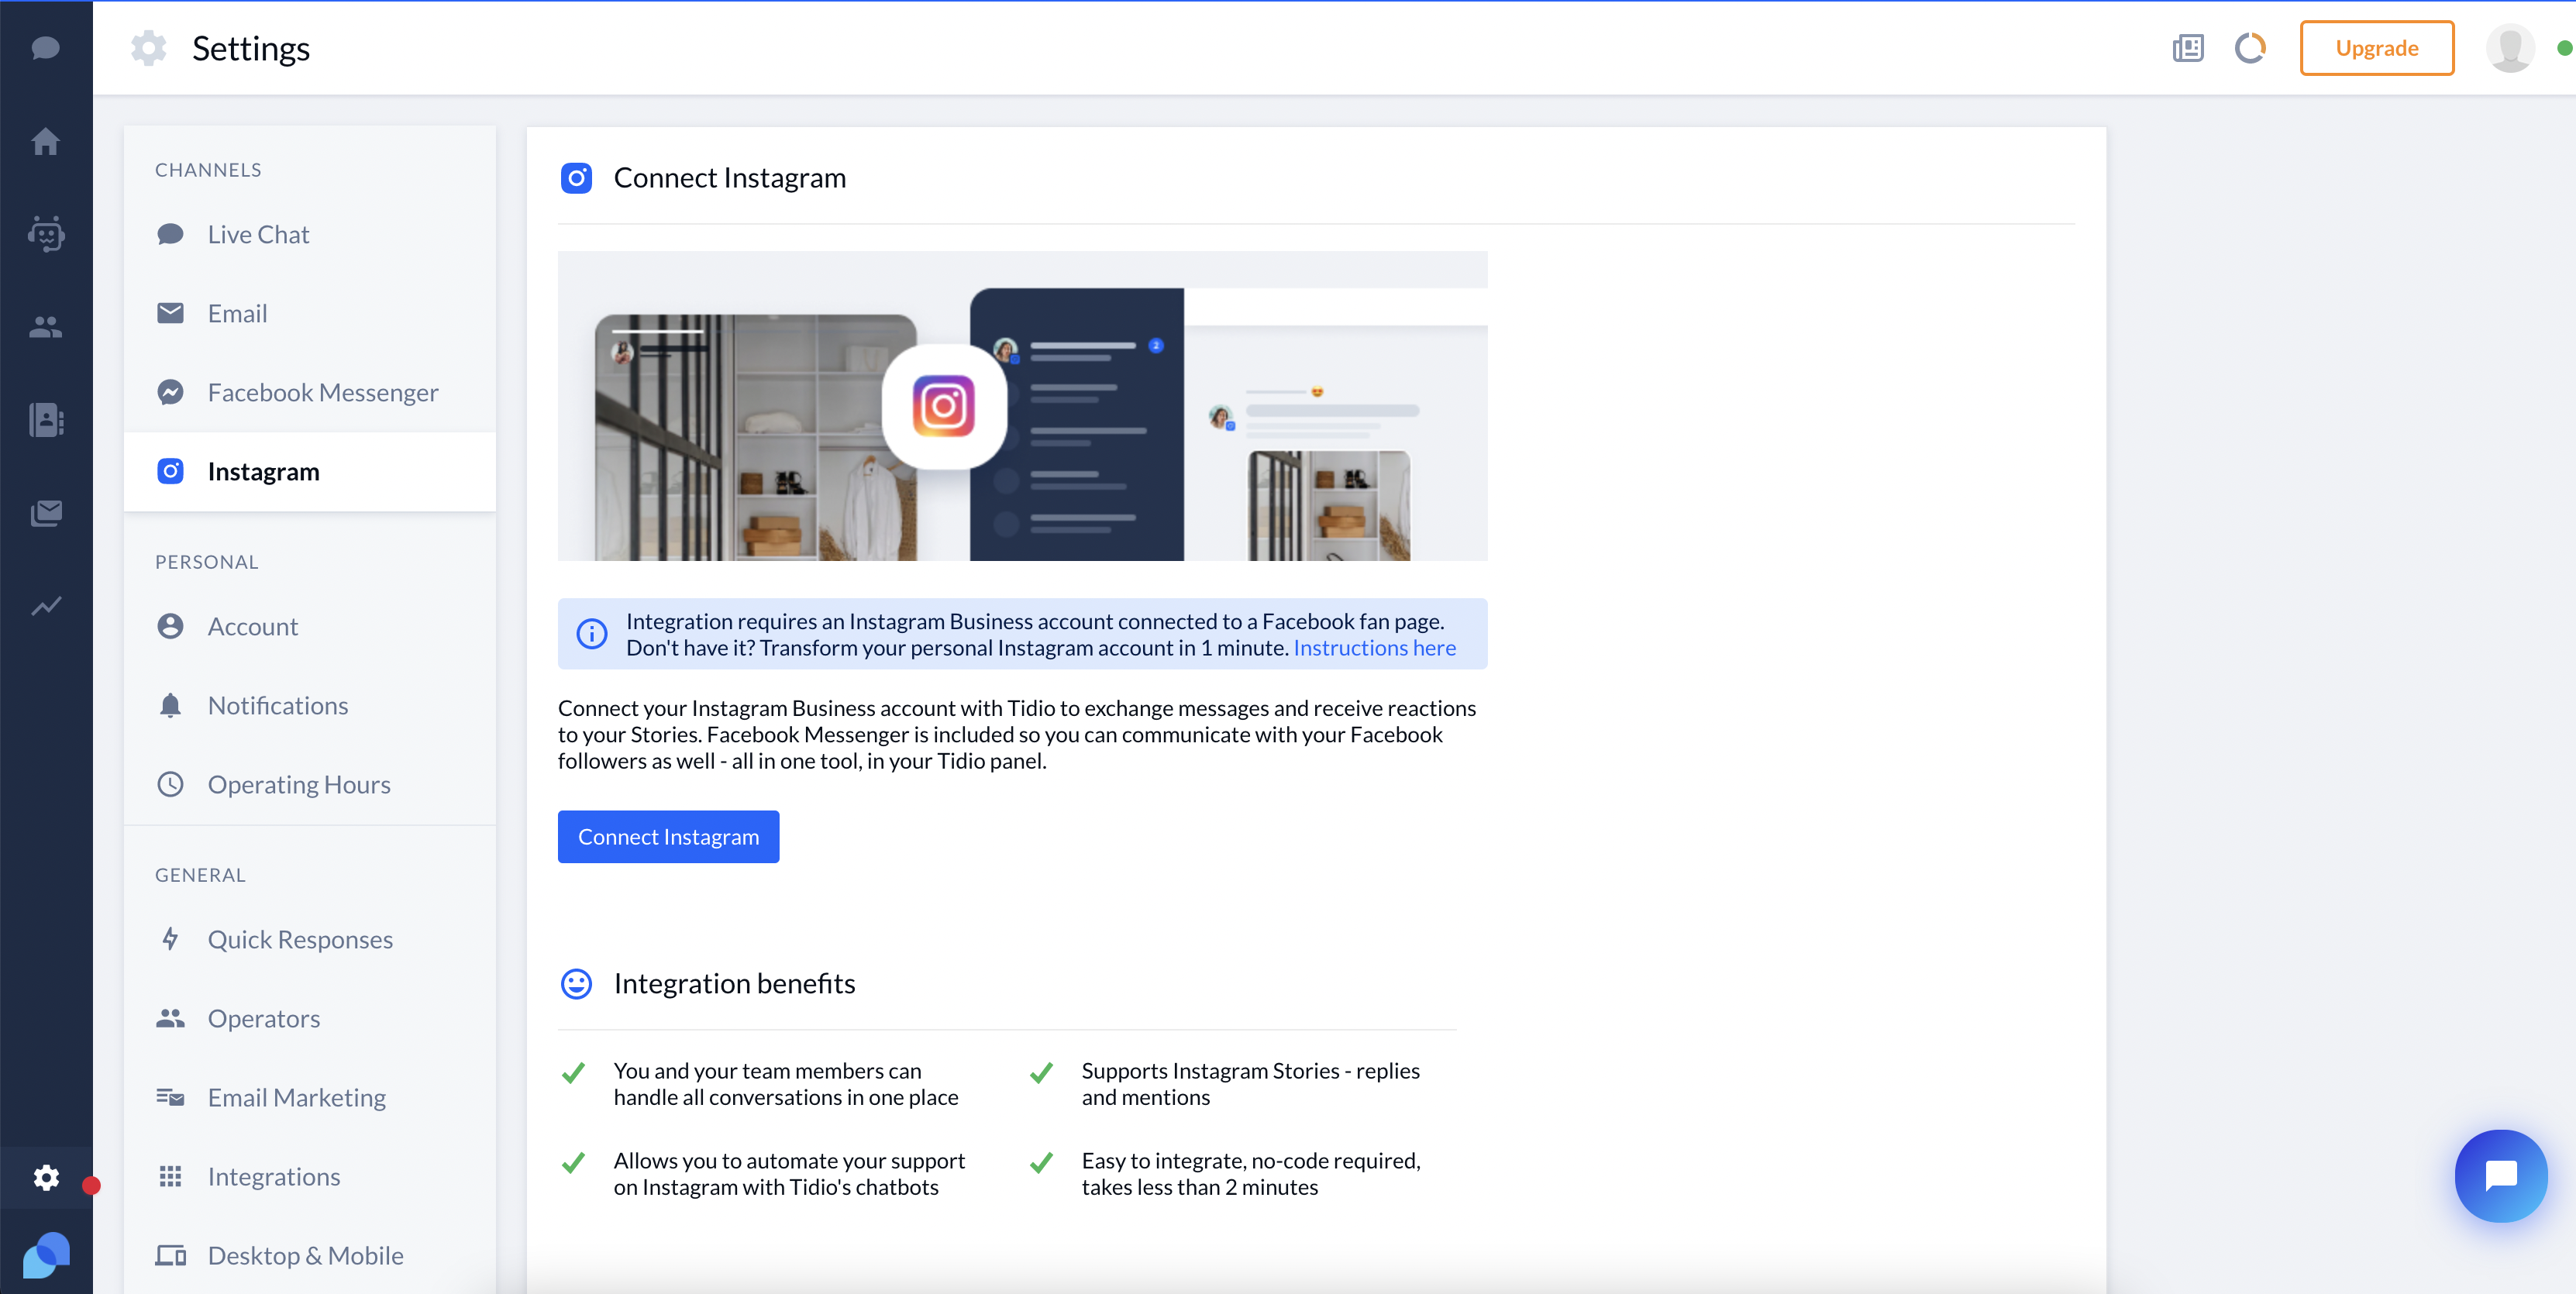
Task: Open the news feed icon in header
Action: pos(2187,48)
